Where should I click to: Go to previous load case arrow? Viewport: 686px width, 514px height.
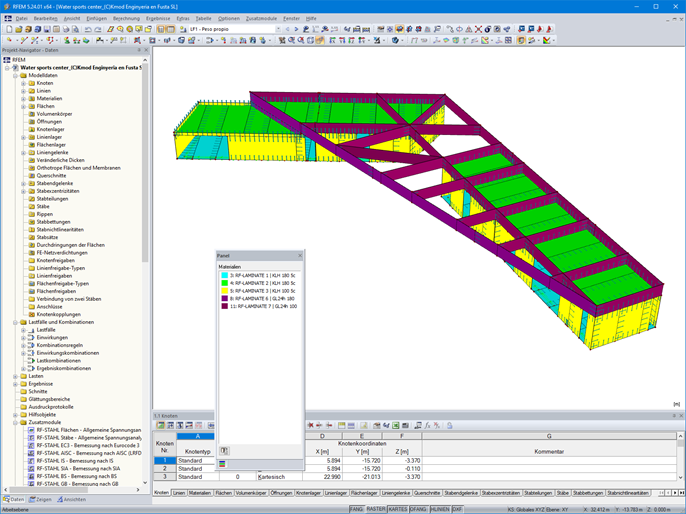pos(287,29)
